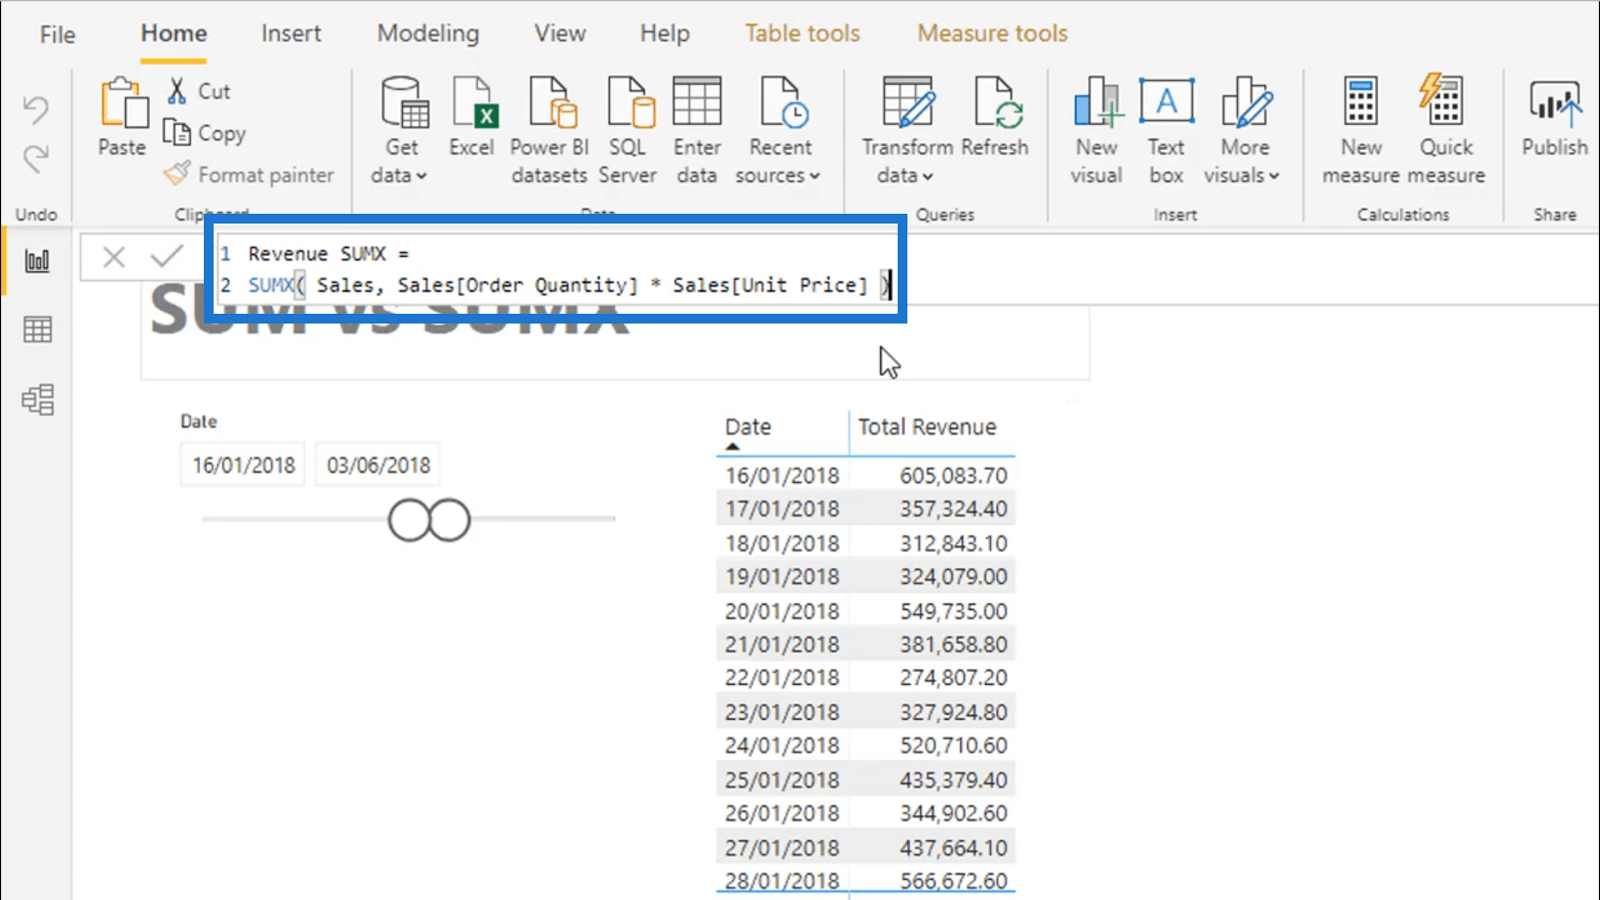Image resolution: width=1600 pixels, height=900 pixels.
Task: Commit the formula with checkmark icon
Action: coord(167,257)
